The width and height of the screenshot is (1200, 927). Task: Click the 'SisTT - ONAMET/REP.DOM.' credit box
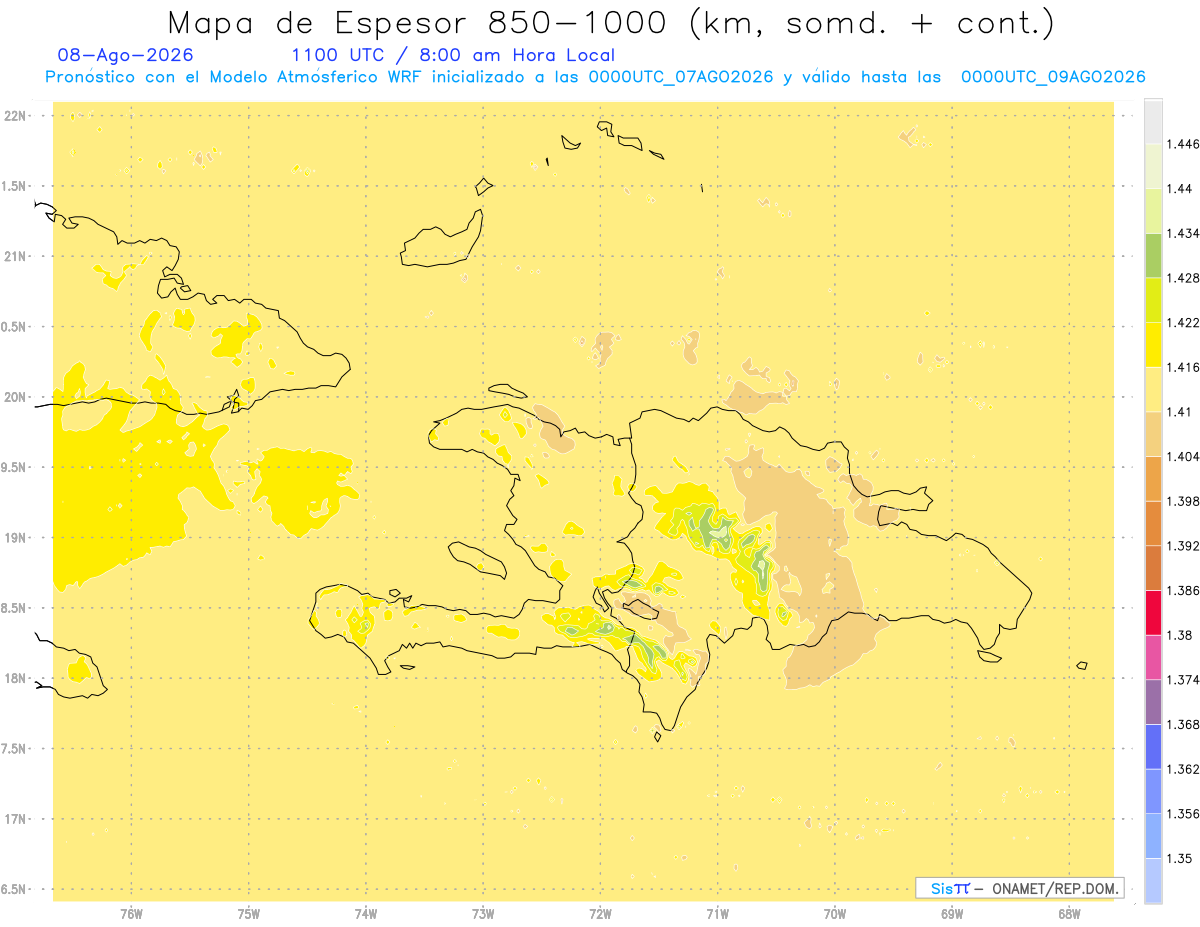(1020, 888)
